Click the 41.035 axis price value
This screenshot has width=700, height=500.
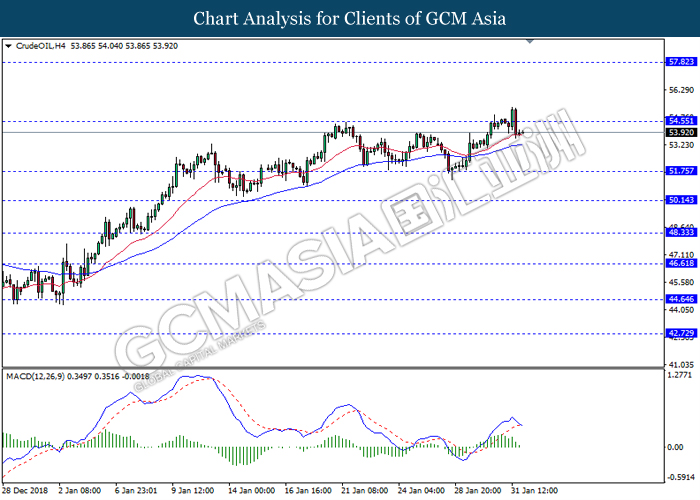click(681, 364)
